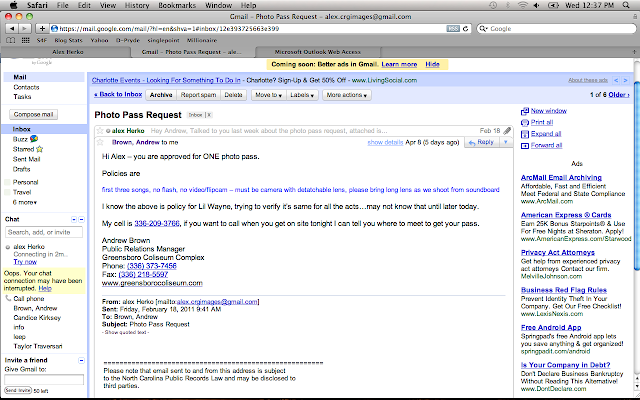Click the Safari Google search field
Viewport: 640px width, 400px height.
pos(556,29)
